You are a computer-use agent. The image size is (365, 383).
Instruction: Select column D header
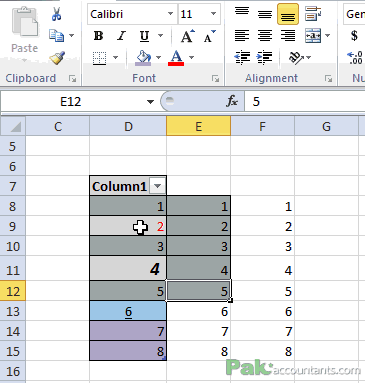click(128, 126)
